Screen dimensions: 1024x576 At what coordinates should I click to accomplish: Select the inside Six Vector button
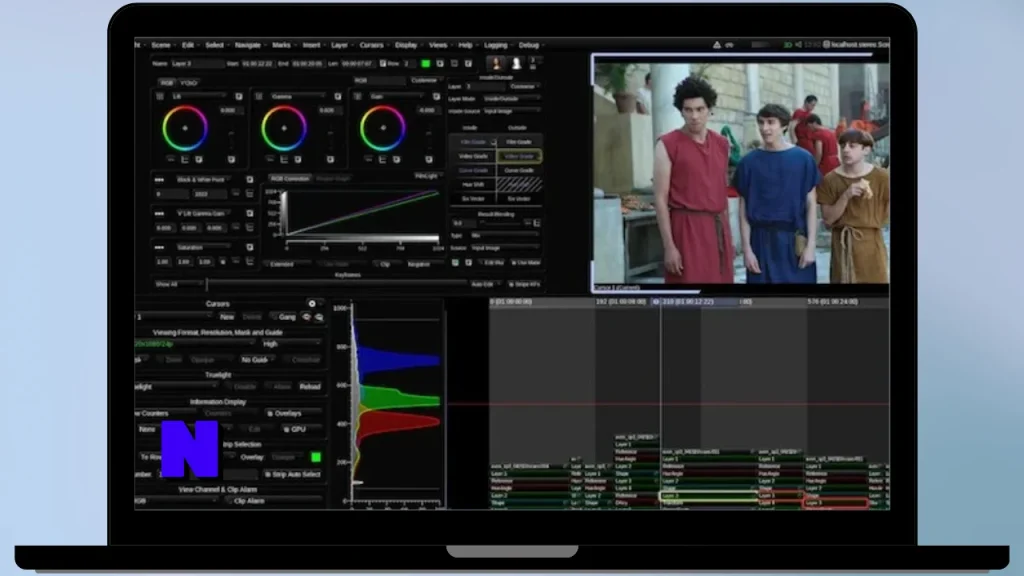tap(473, 199)
